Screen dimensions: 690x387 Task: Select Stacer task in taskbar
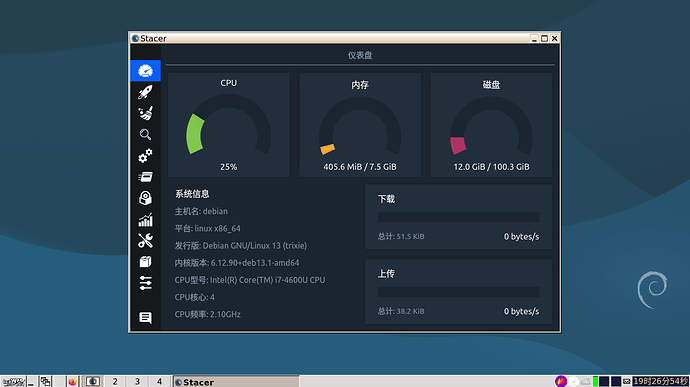pyautogui.click(x=236, y=382)
